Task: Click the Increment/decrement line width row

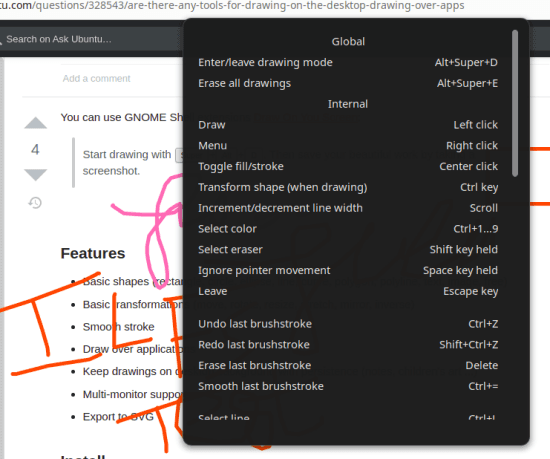Action: (x=348, y=208)
